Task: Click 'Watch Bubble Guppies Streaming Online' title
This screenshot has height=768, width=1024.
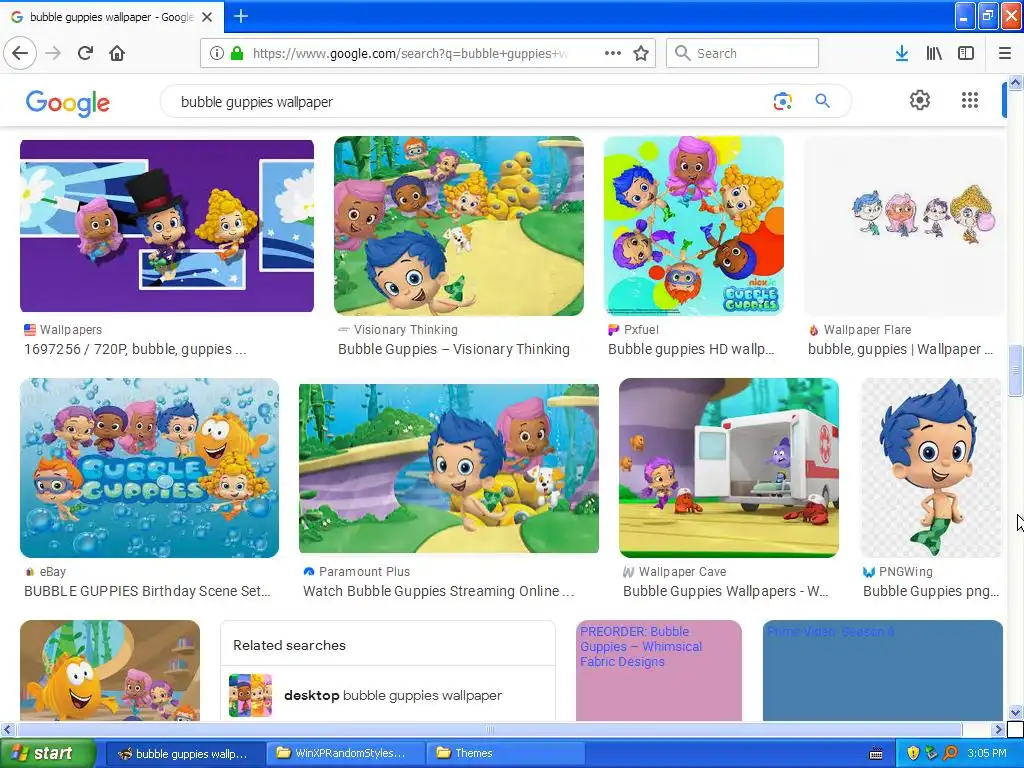Action: pos(438,591)
